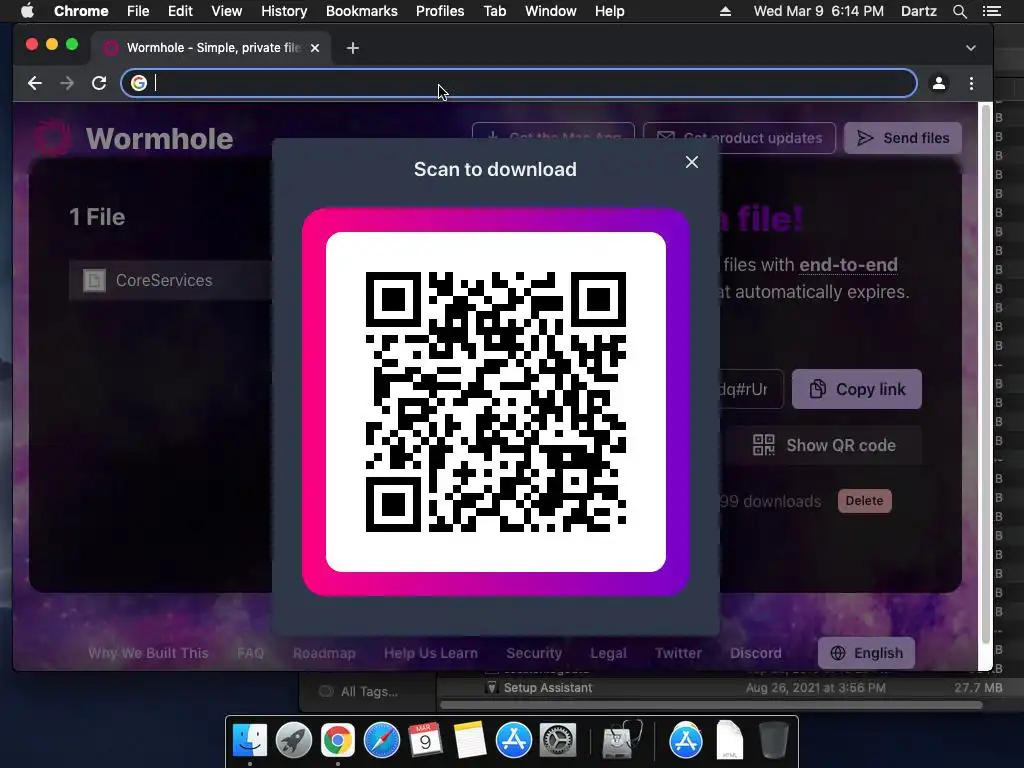Open the Edit menu
Image resolution: width=1024 pixels, height=768 pixels.
[180, 11]
